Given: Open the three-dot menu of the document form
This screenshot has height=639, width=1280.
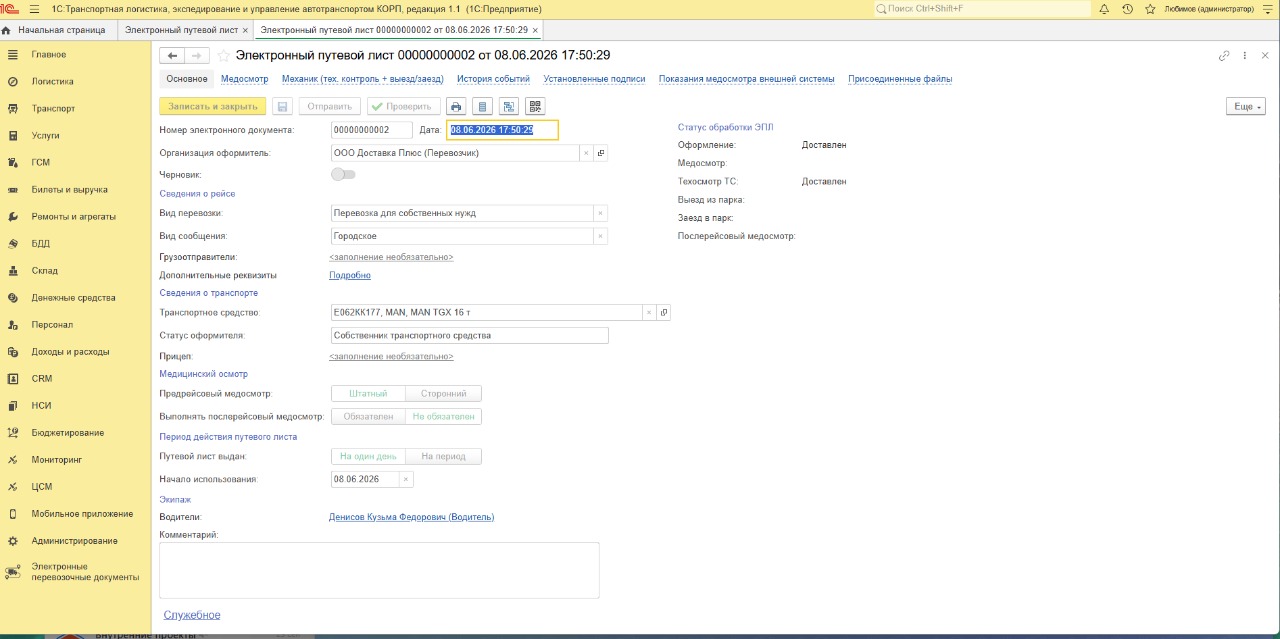Looking at the screenshot, I should coord(1245,56).
